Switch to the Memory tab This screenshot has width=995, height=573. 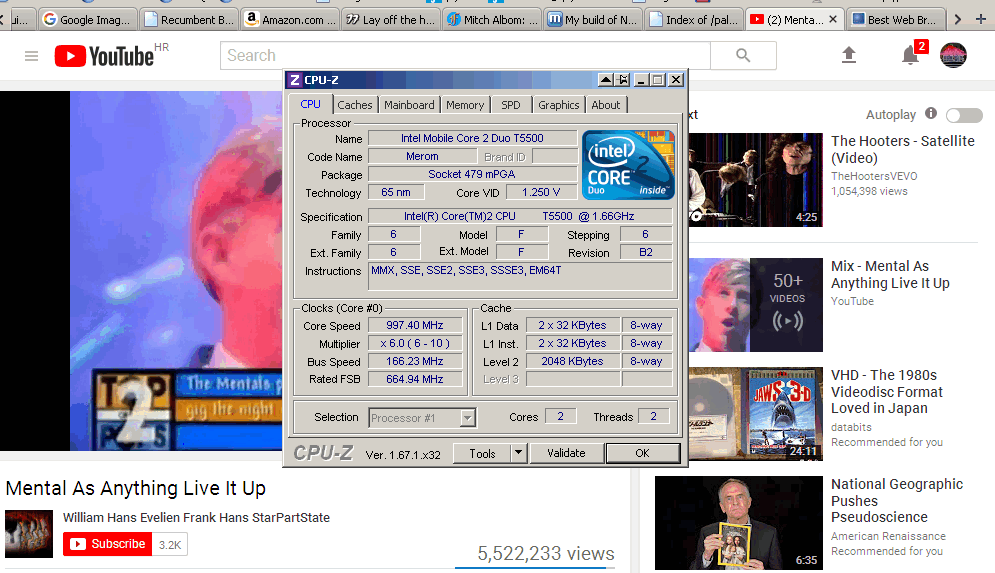[x=465, y=105]
